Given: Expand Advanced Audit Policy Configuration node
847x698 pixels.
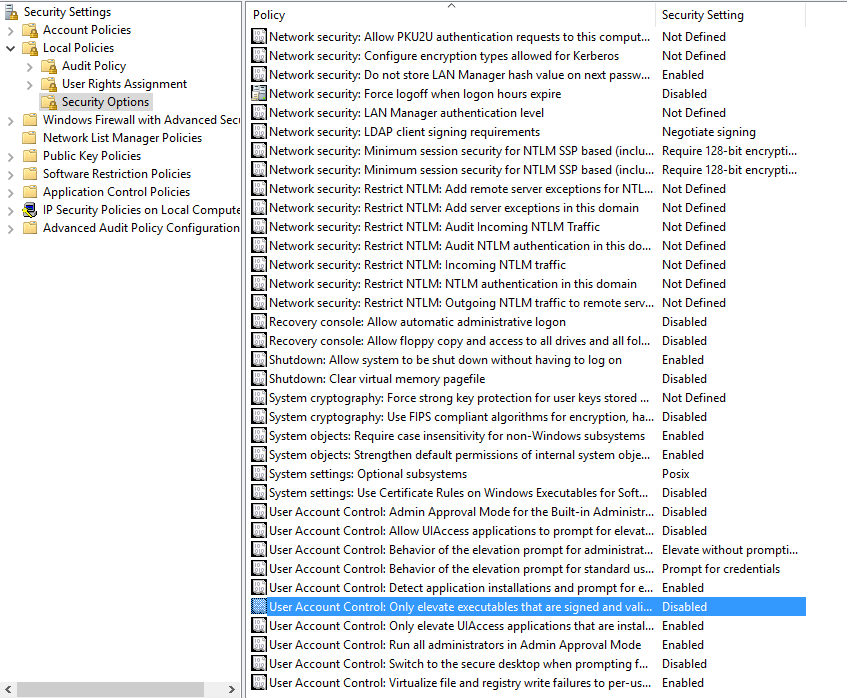Looking at the screenshot, I should click(11, 228).
